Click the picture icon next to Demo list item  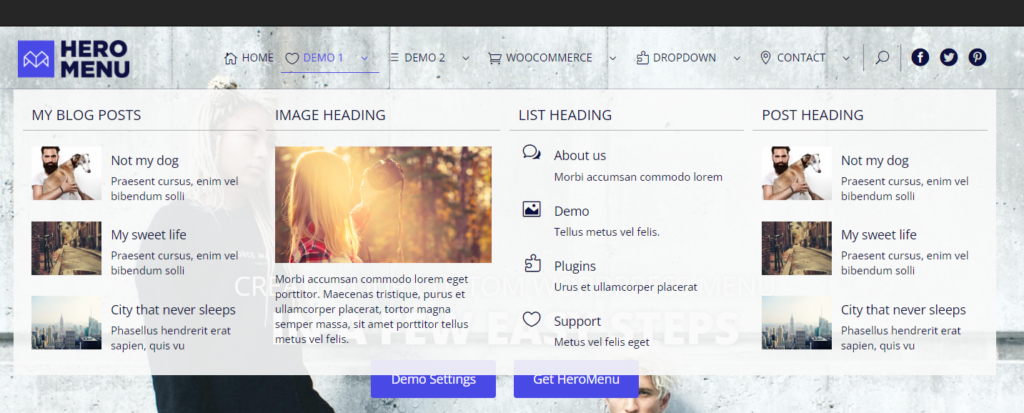click(x=532, y=209)
